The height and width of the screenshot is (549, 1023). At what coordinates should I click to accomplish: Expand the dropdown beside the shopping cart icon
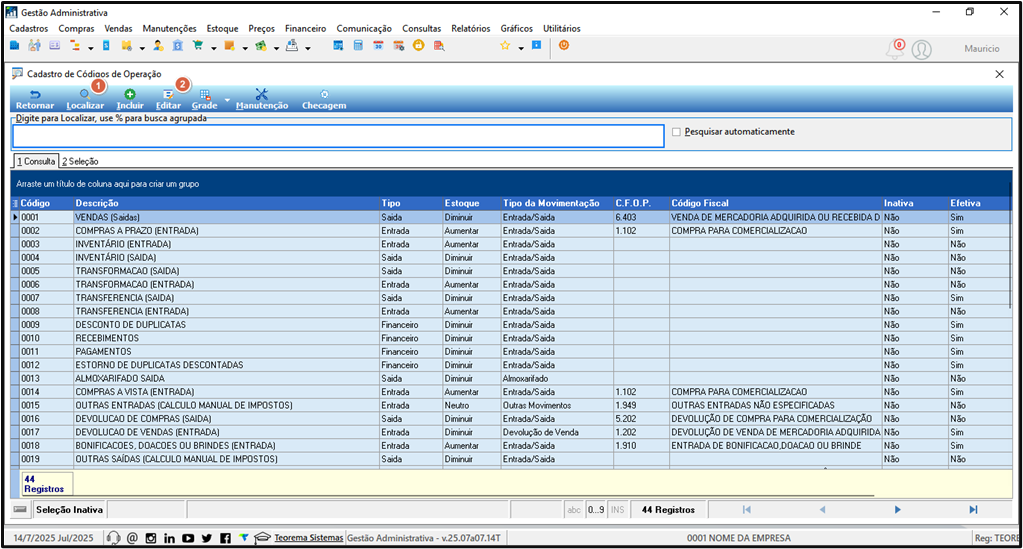tap(213, 48)
